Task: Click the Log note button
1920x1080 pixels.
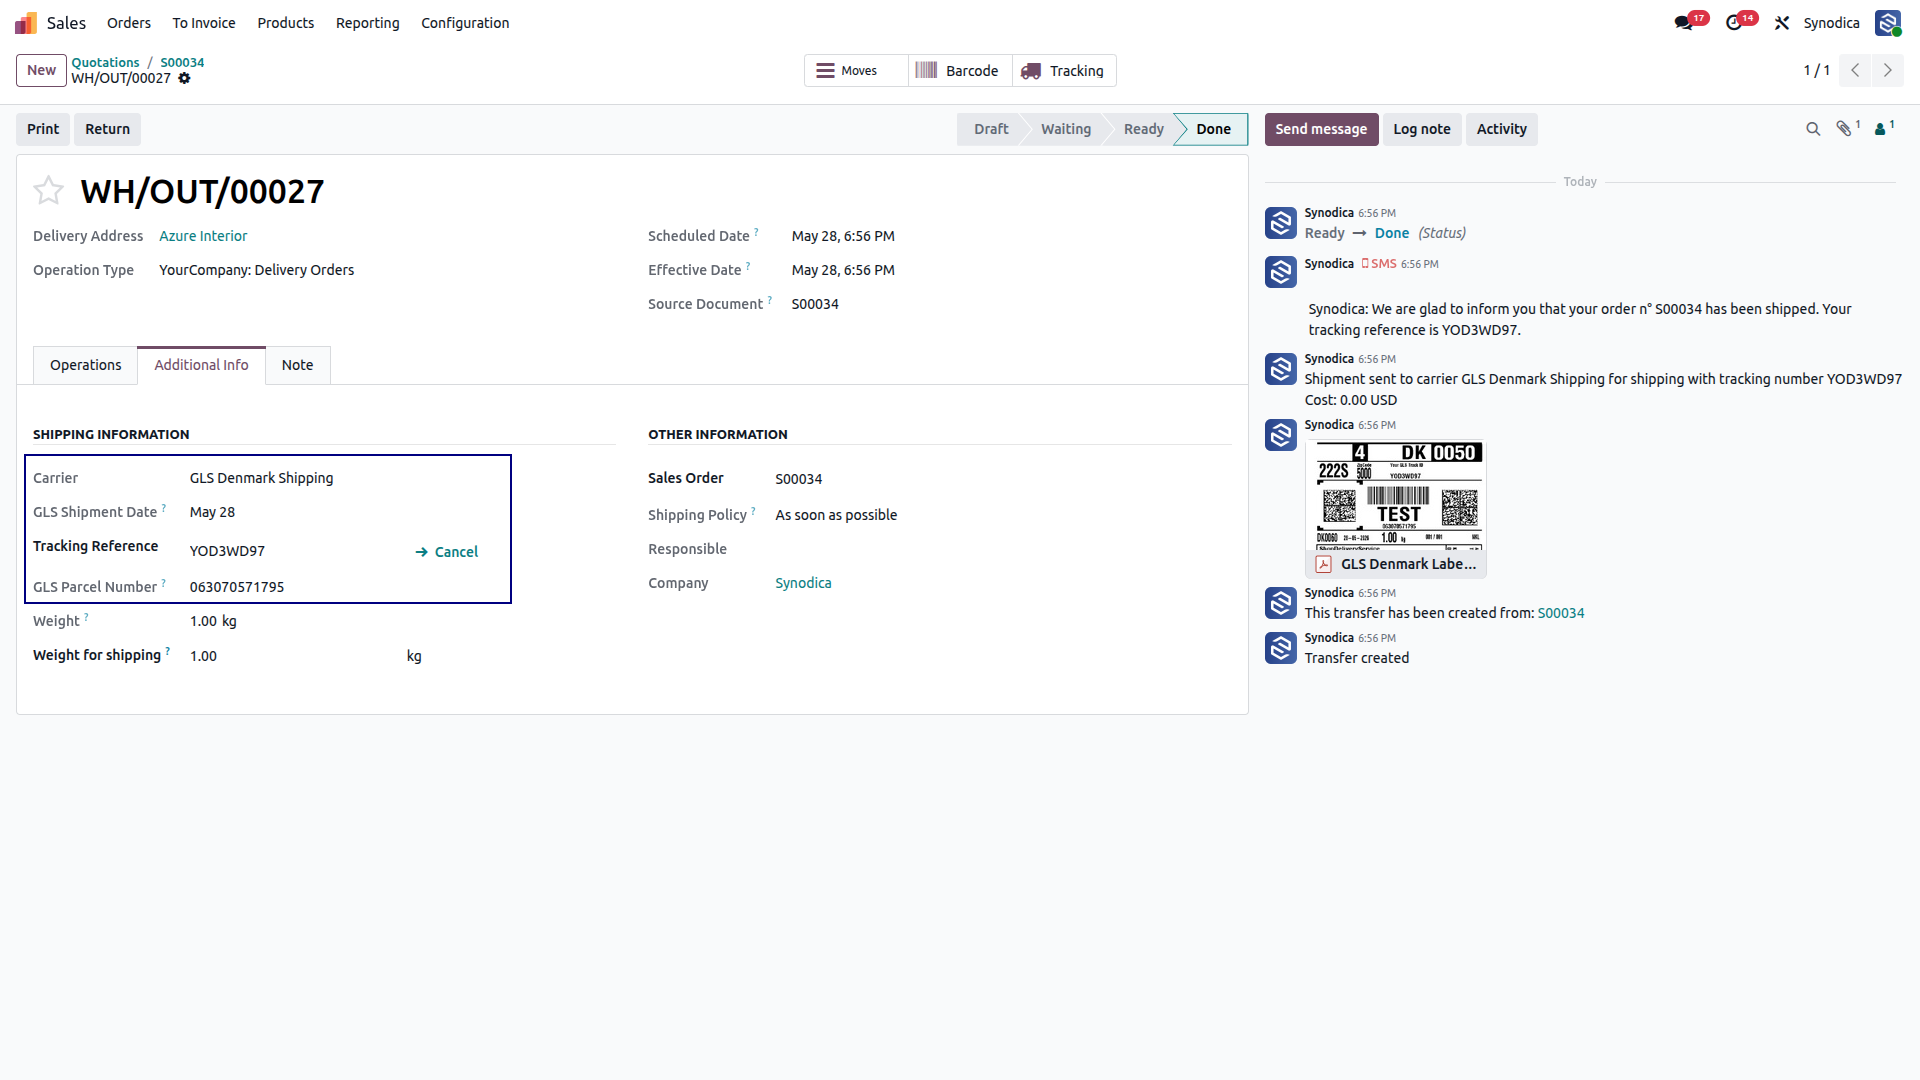Action: pos(1421,129)
